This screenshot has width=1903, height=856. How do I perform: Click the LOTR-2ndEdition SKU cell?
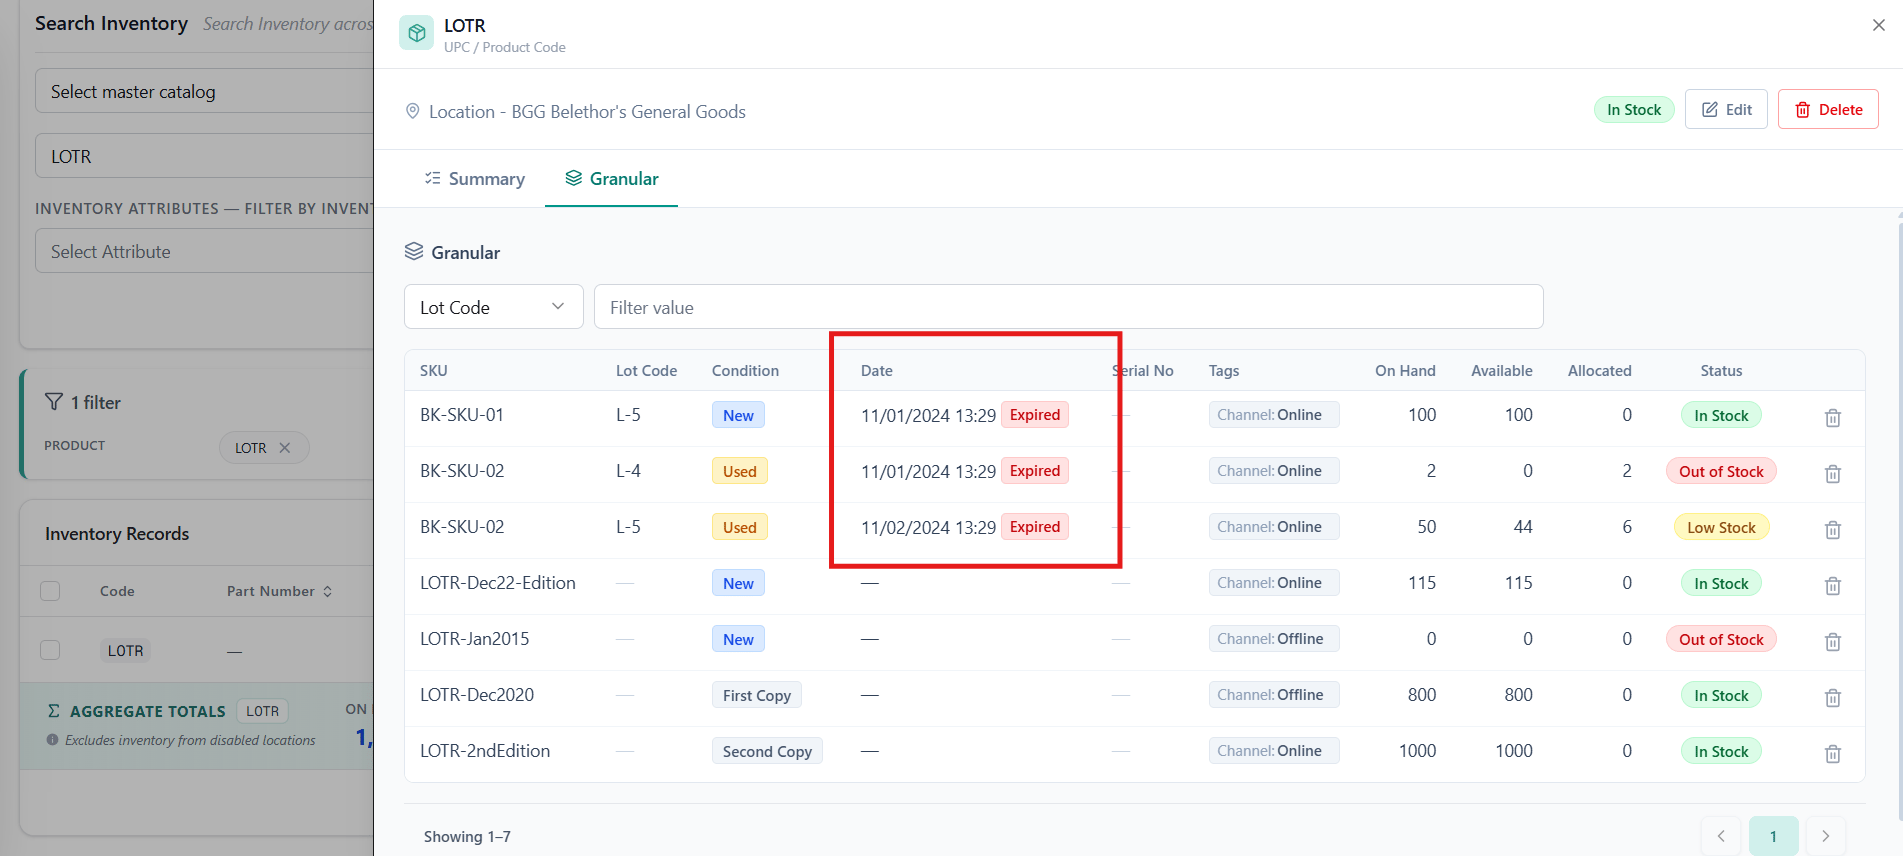point(485,750)
